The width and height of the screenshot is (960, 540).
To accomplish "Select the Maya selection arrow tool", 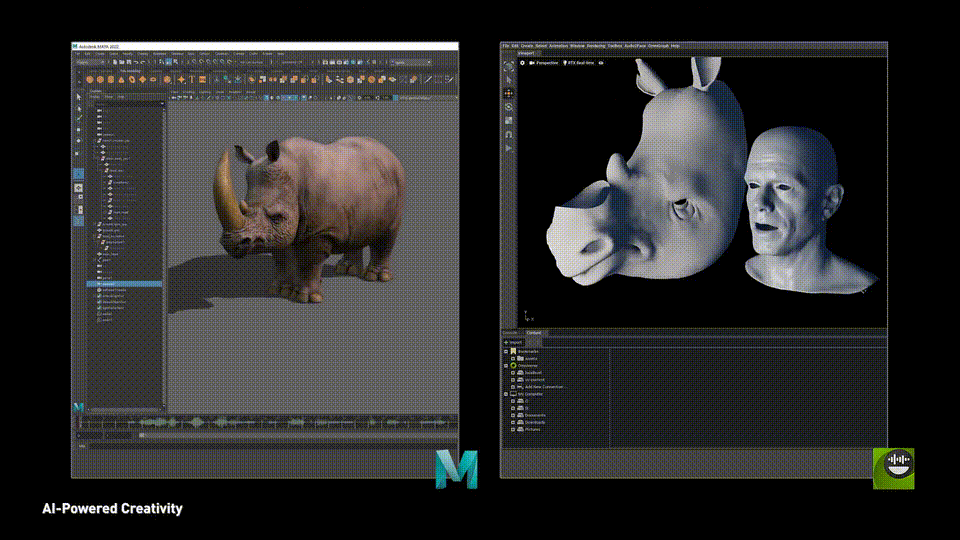I will [x=79, y=97].
